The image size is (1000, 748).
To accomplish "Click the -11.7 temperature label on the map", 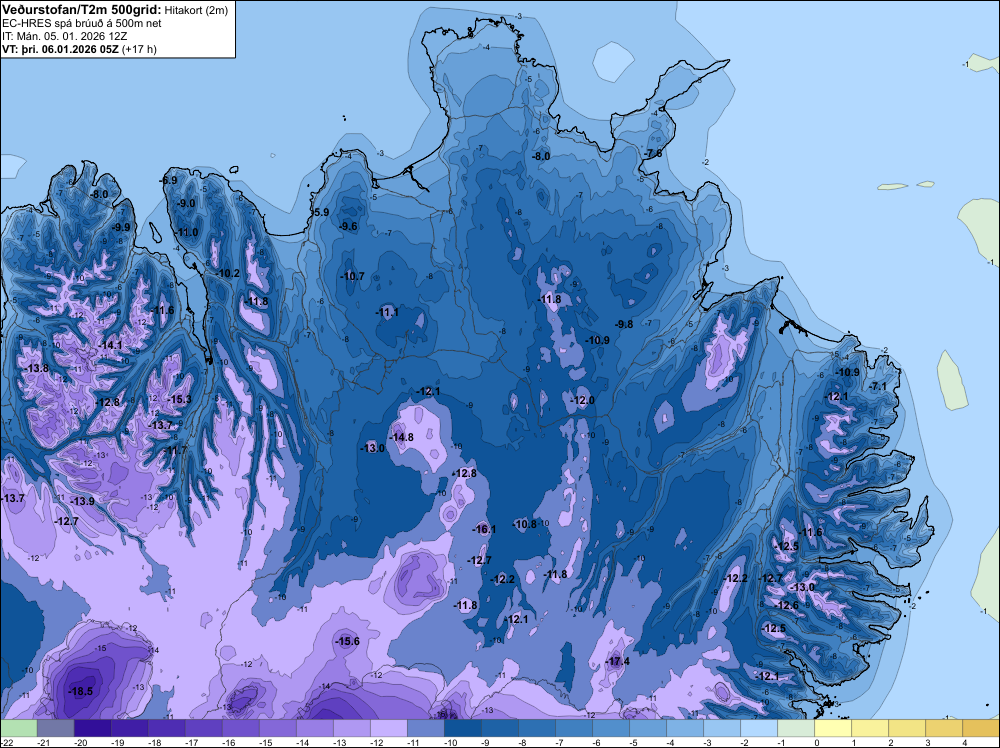I will 175,450.
